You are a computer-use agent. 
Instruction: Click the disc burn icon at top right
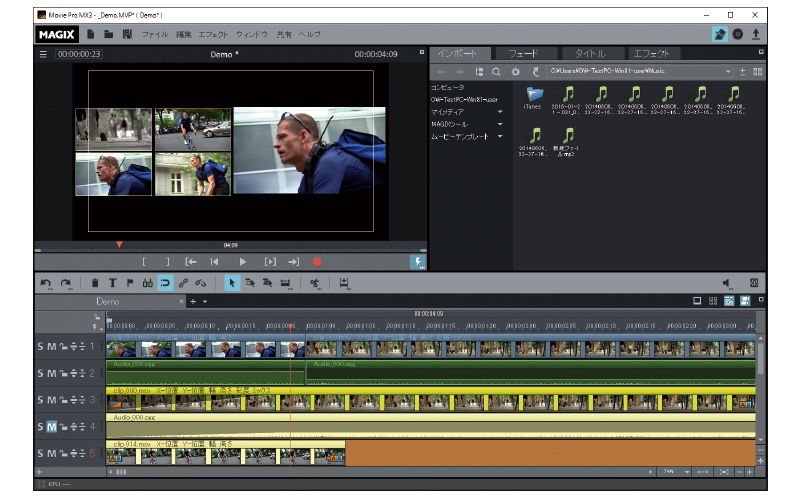tap(738, 34)
